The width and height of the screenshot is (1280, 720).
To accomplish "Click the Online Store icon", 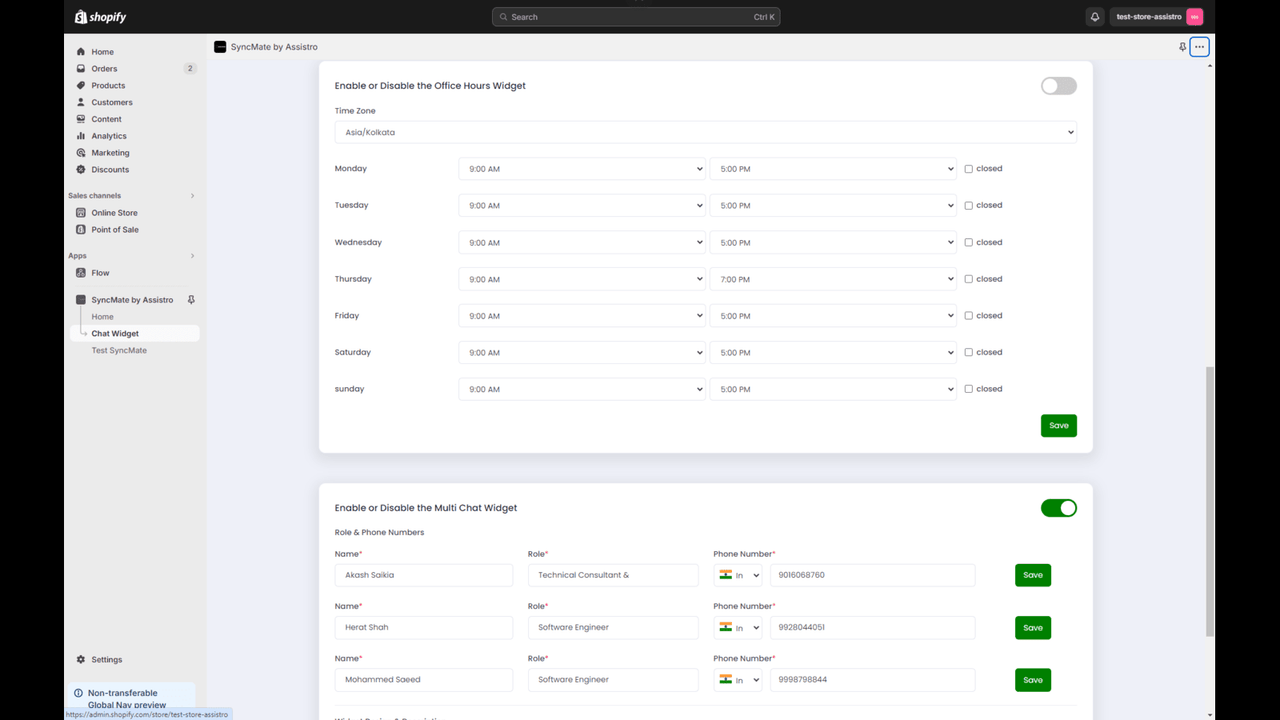I will point(81,213).
